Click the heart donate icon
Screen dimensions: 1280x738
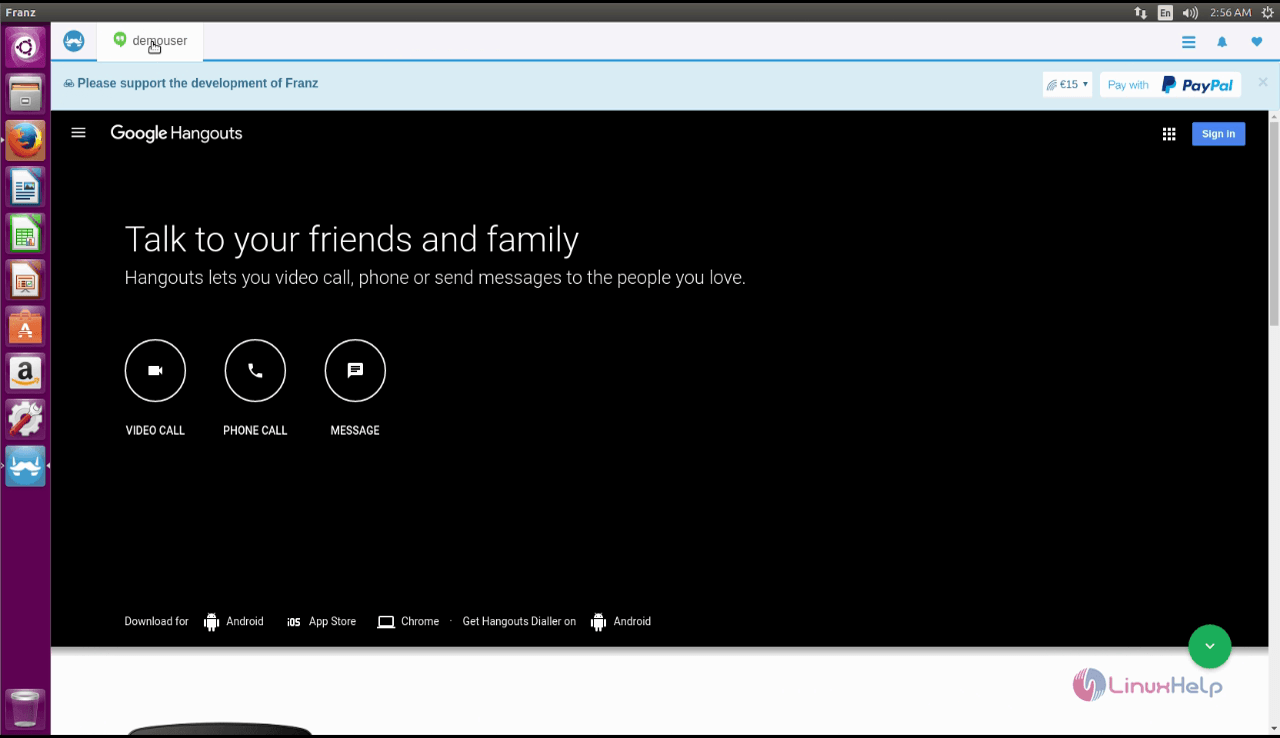[x=1257, y=42]
